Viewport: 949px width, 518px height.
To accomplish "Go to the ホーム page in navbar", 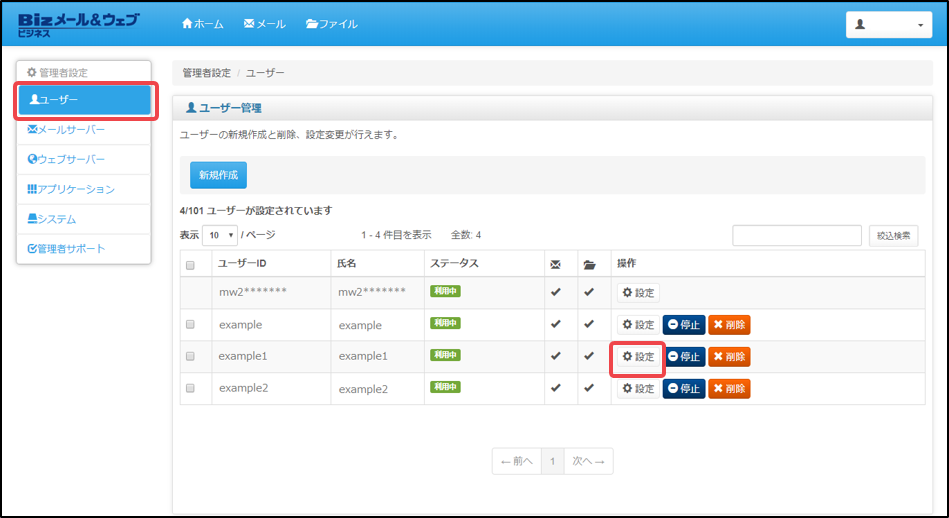I will click(203, 24).
